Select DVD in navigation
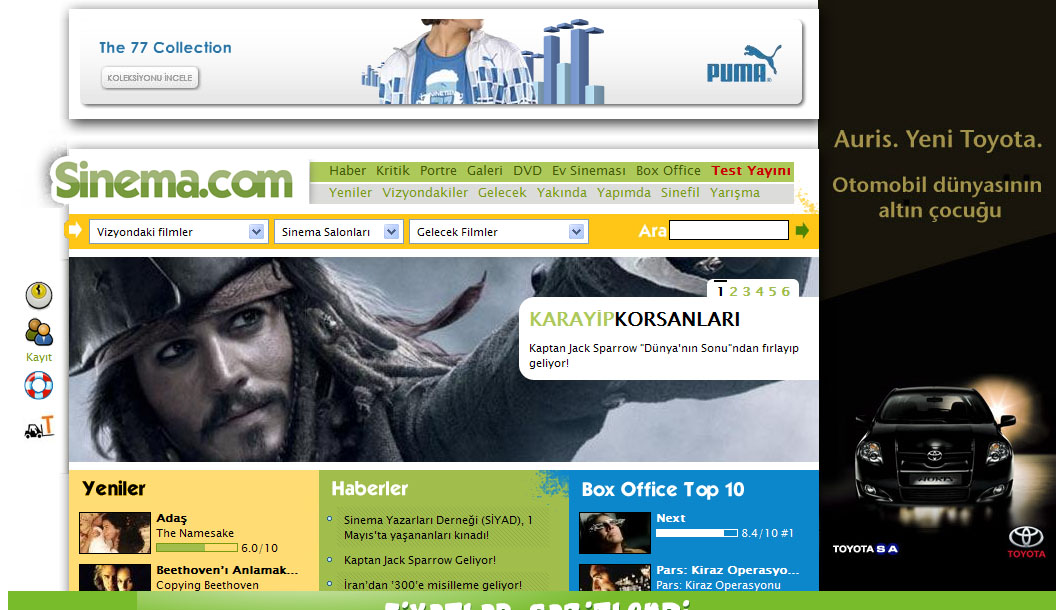The width and height of the screenshot is (1056, 610). point(527,171)
